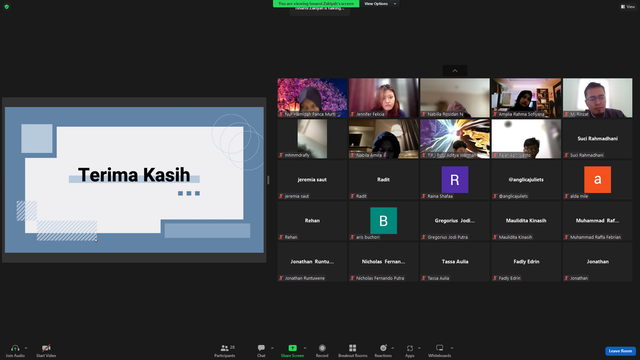Click muted mic icon on Suci Rahmadhani's label
This screenshot has height=360, width=640.
pos(567,155)
